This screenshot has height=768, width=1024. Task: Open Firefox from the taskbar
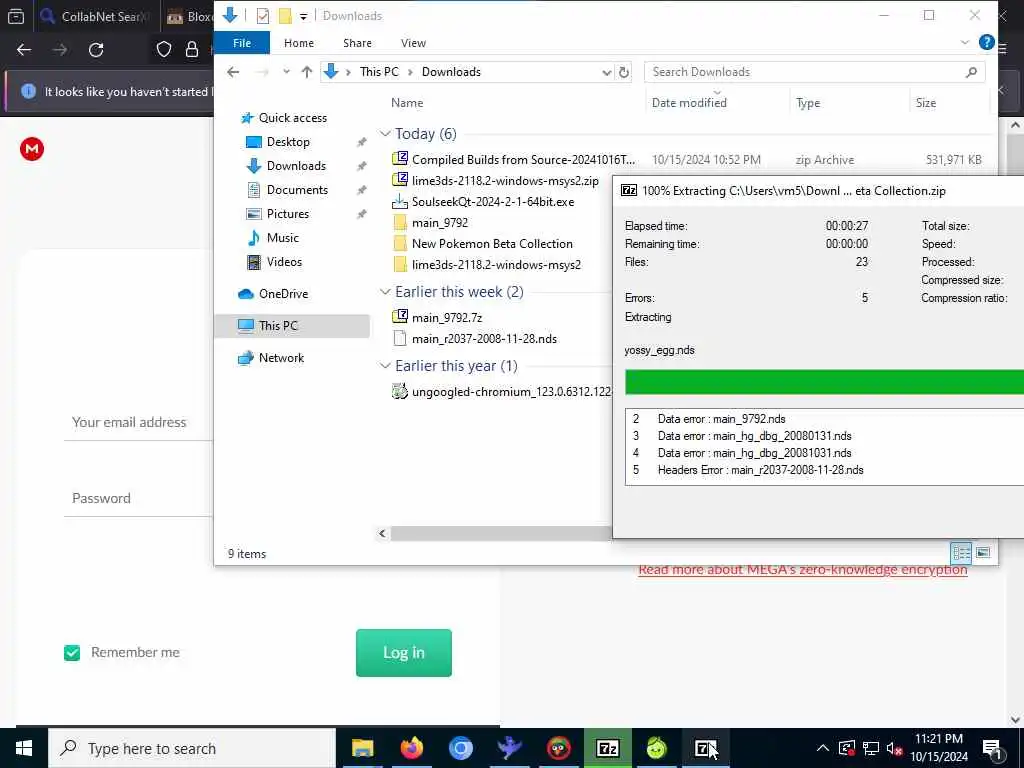pos(411,748)
